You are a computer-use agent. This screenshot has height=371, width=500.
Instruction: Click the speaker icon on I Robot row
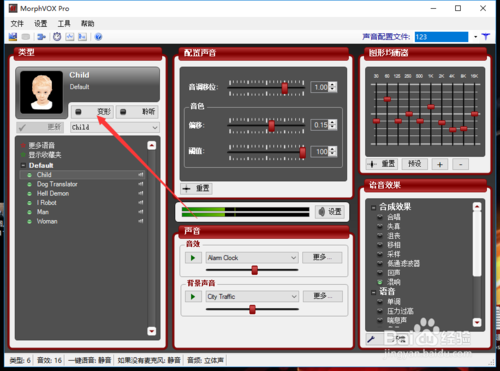click(141, 203)
